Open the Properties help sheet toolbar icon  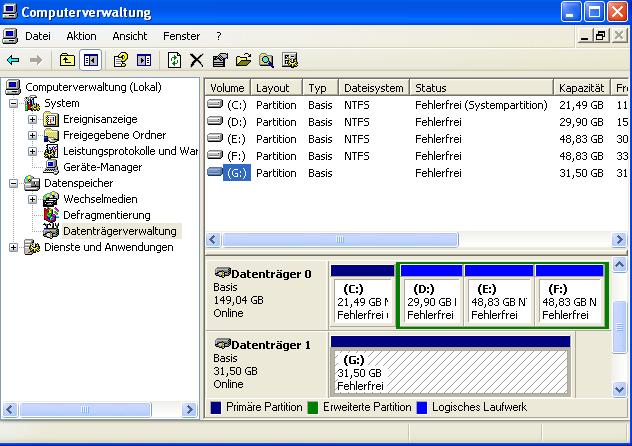pos(121,60)
